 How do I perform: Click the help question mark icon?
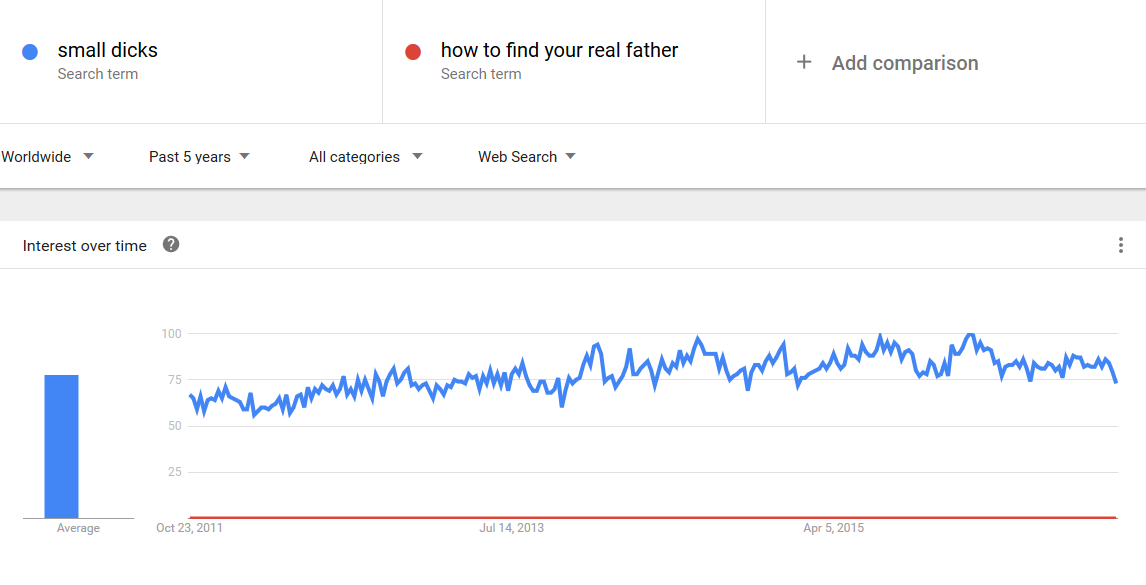(171, 244)
